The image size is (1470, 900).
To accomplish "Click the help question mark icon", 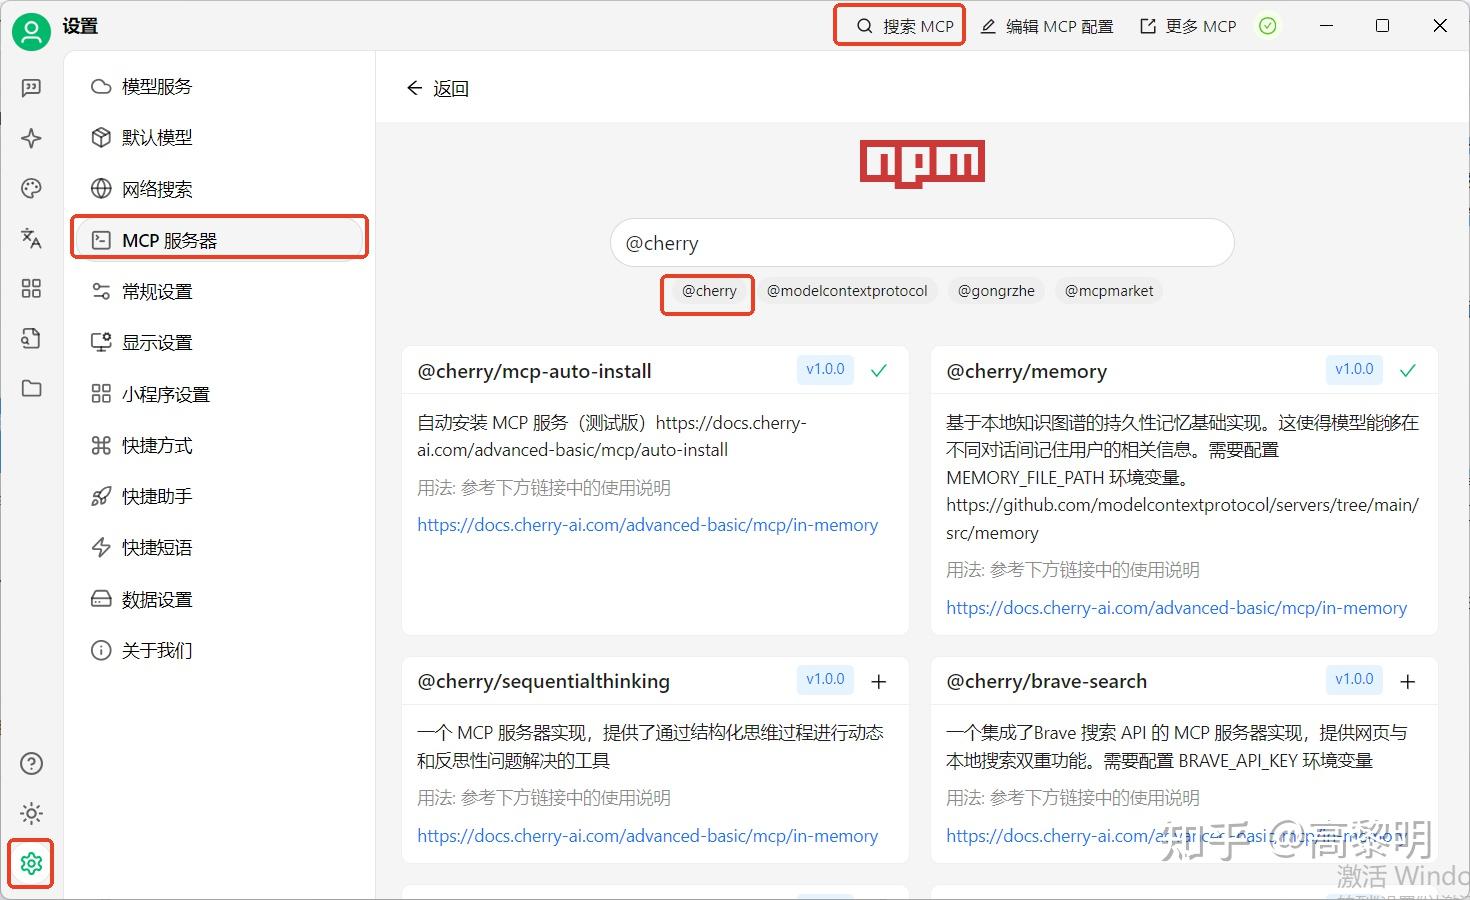I will [31, 763].
